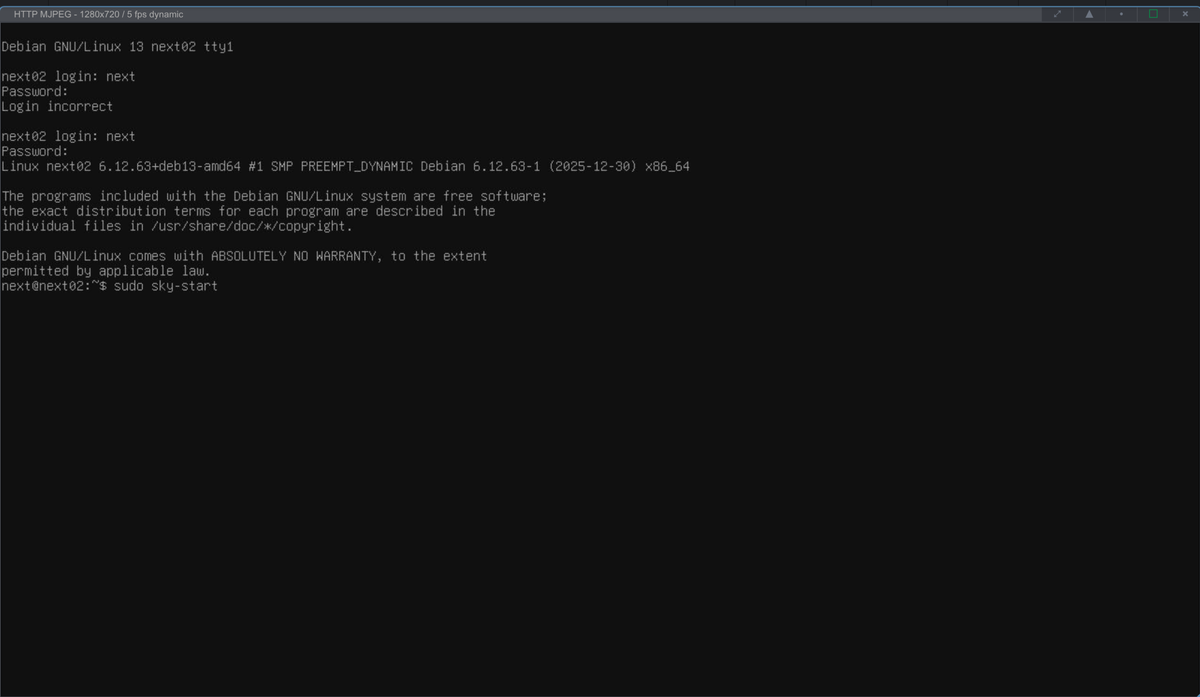This screenshot has width=1200, height=697.
Task: Click the Debian GNU/Linux 13 banner line
Action: tap(117, 47)
